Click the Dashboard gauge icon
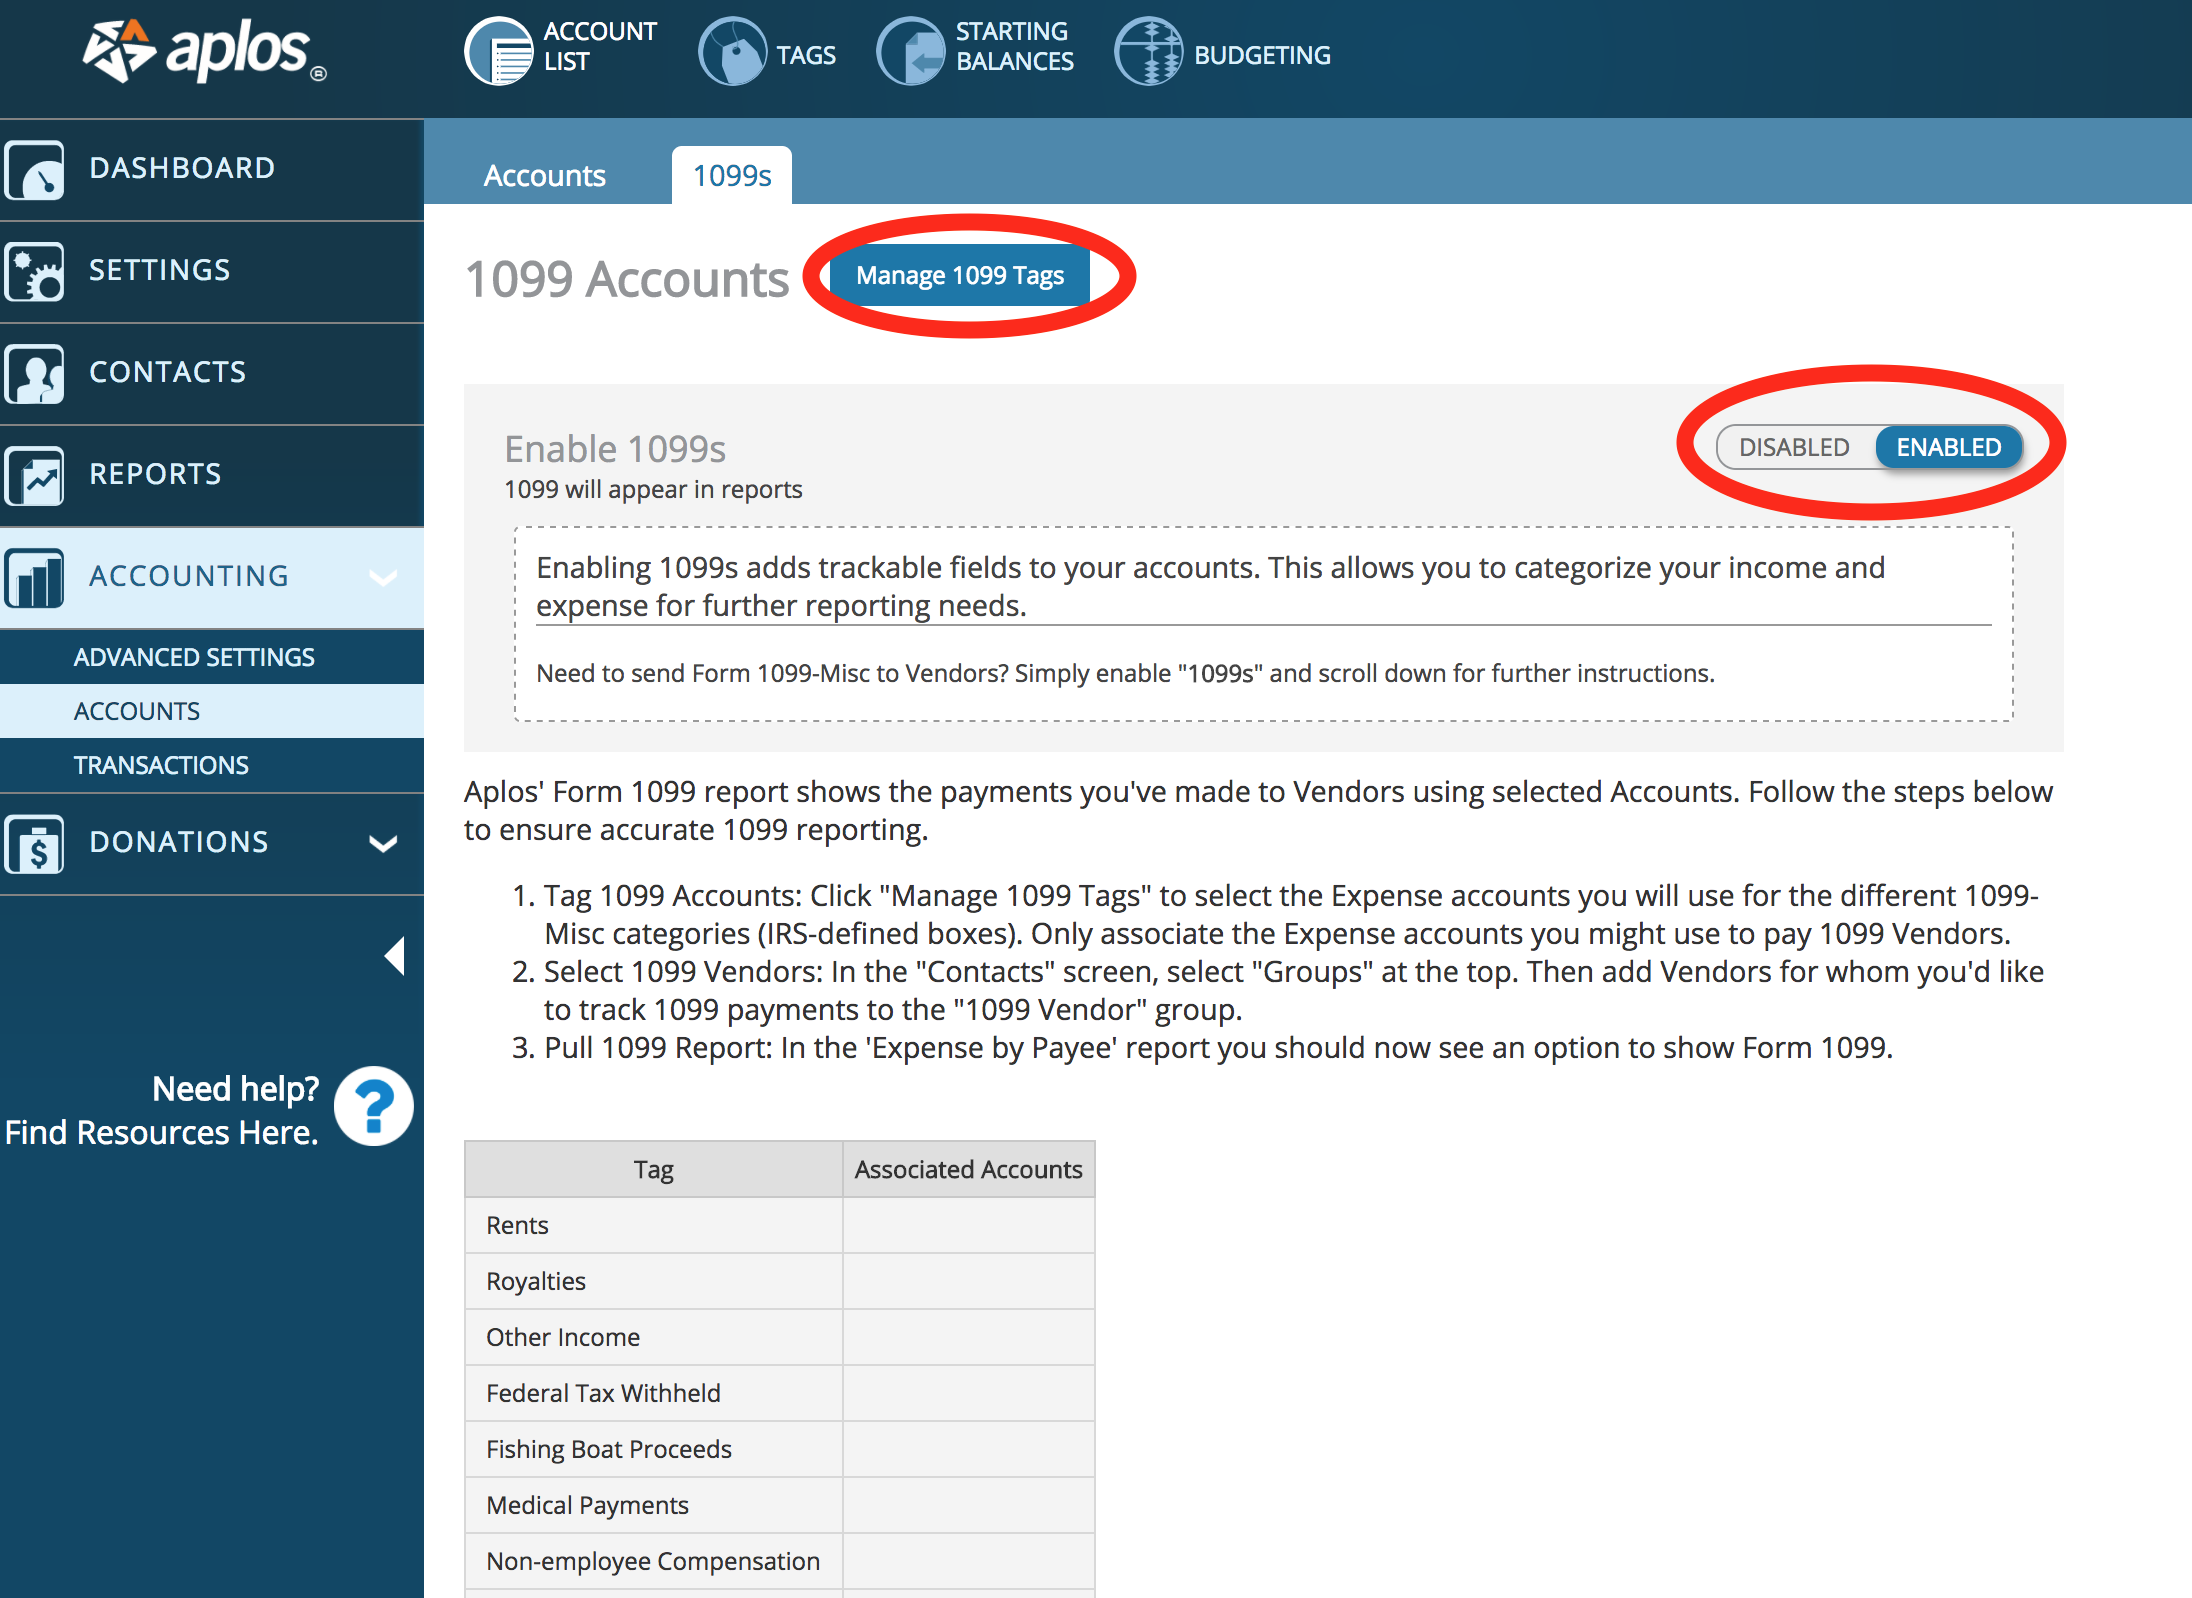Screen dimensions: 2192x1598 point(34,170)
